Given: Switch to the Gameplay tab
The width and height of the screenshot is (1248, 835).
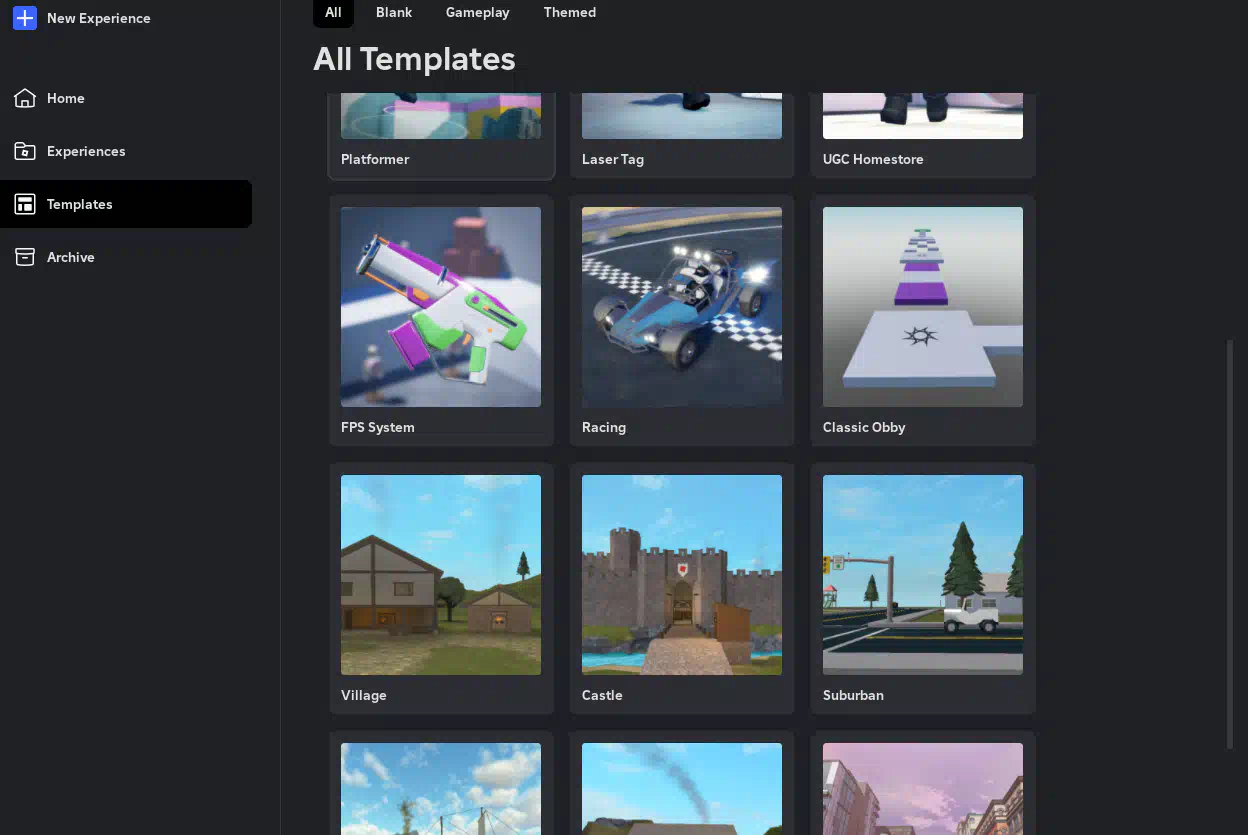Looking at the screenshot, I should pyautogui.click(x=477, y=12).
